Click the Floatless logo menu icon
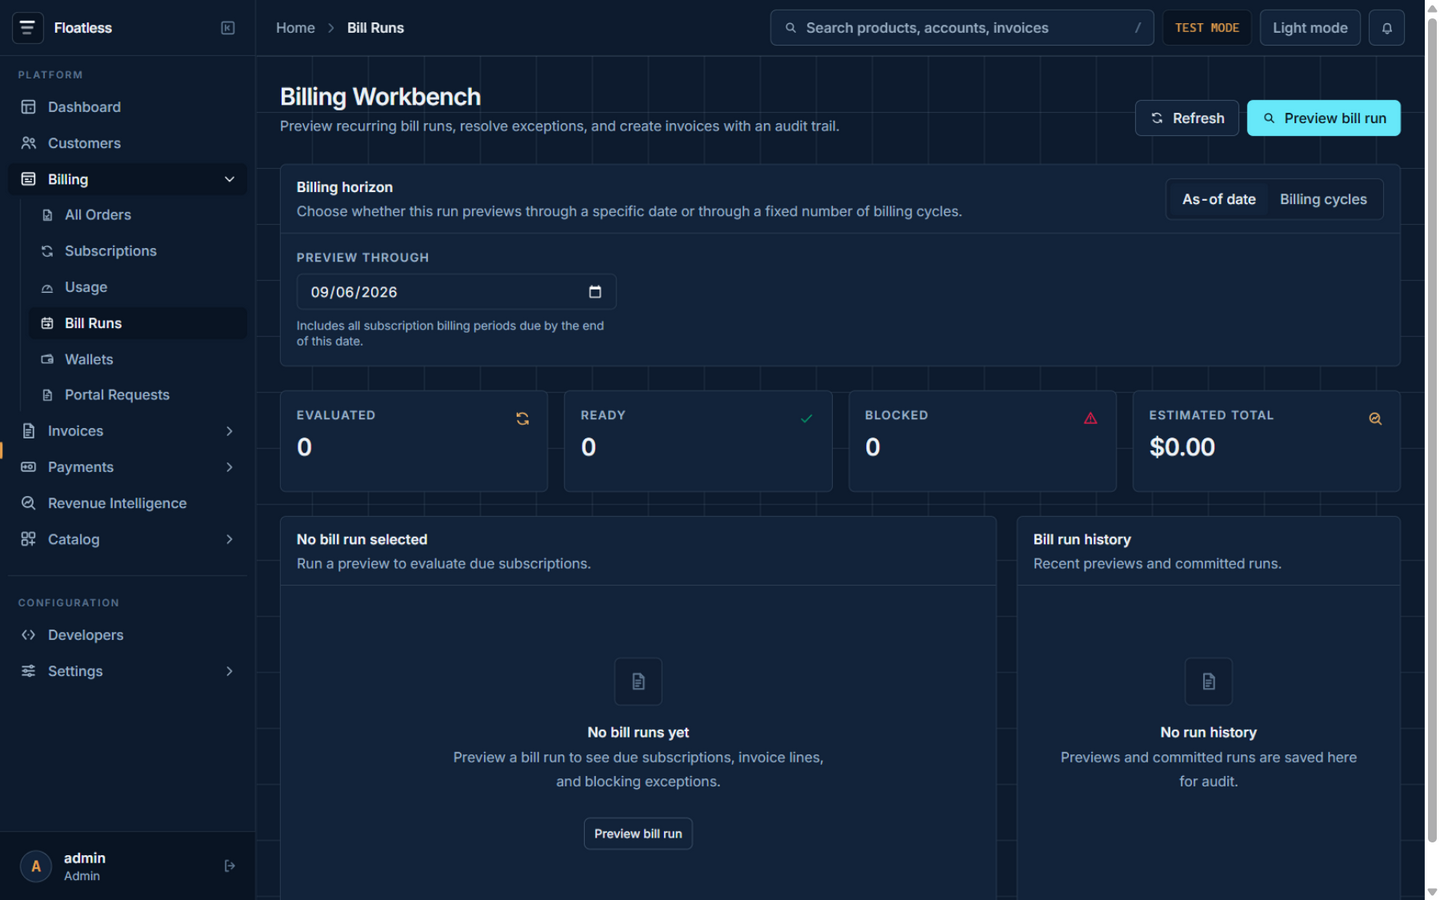Viewport: 1440px width, 900px height. pyautogui.click(x=27, y=28)
